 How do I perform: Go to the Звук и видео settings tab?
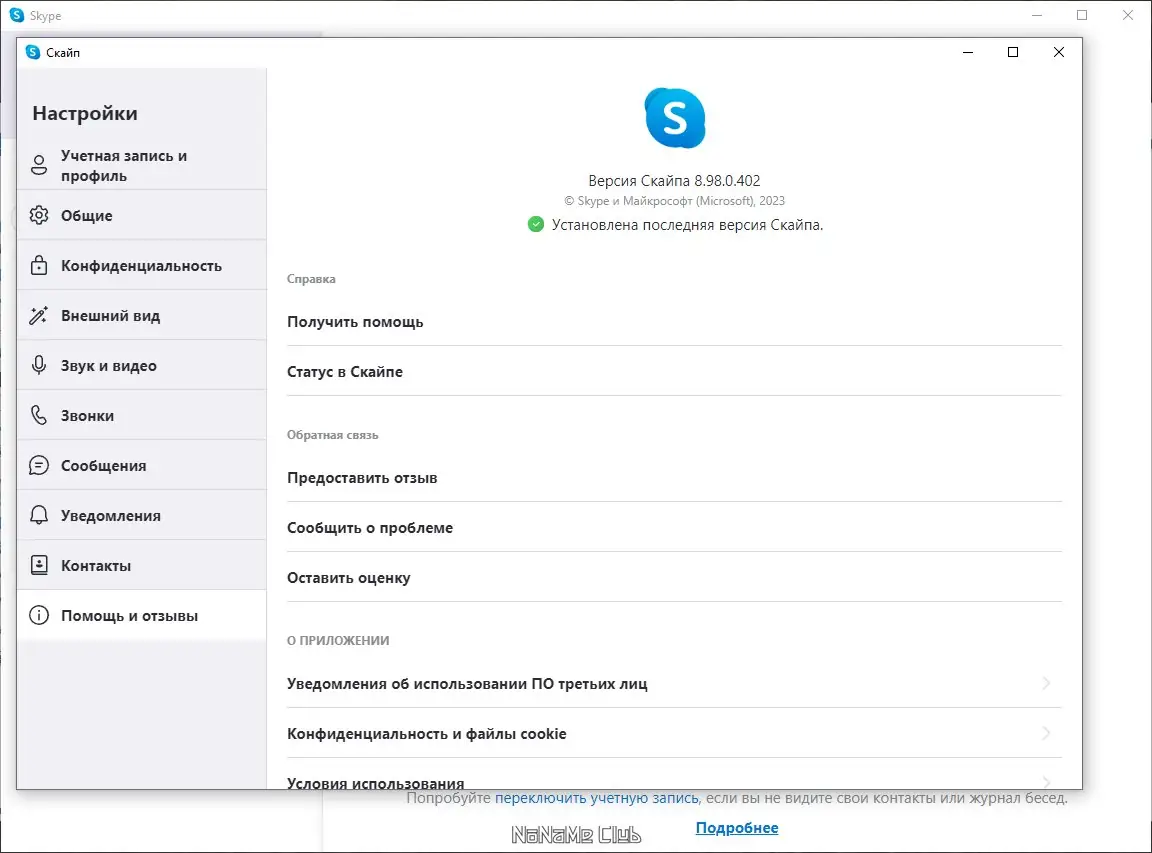coord(142,365)
